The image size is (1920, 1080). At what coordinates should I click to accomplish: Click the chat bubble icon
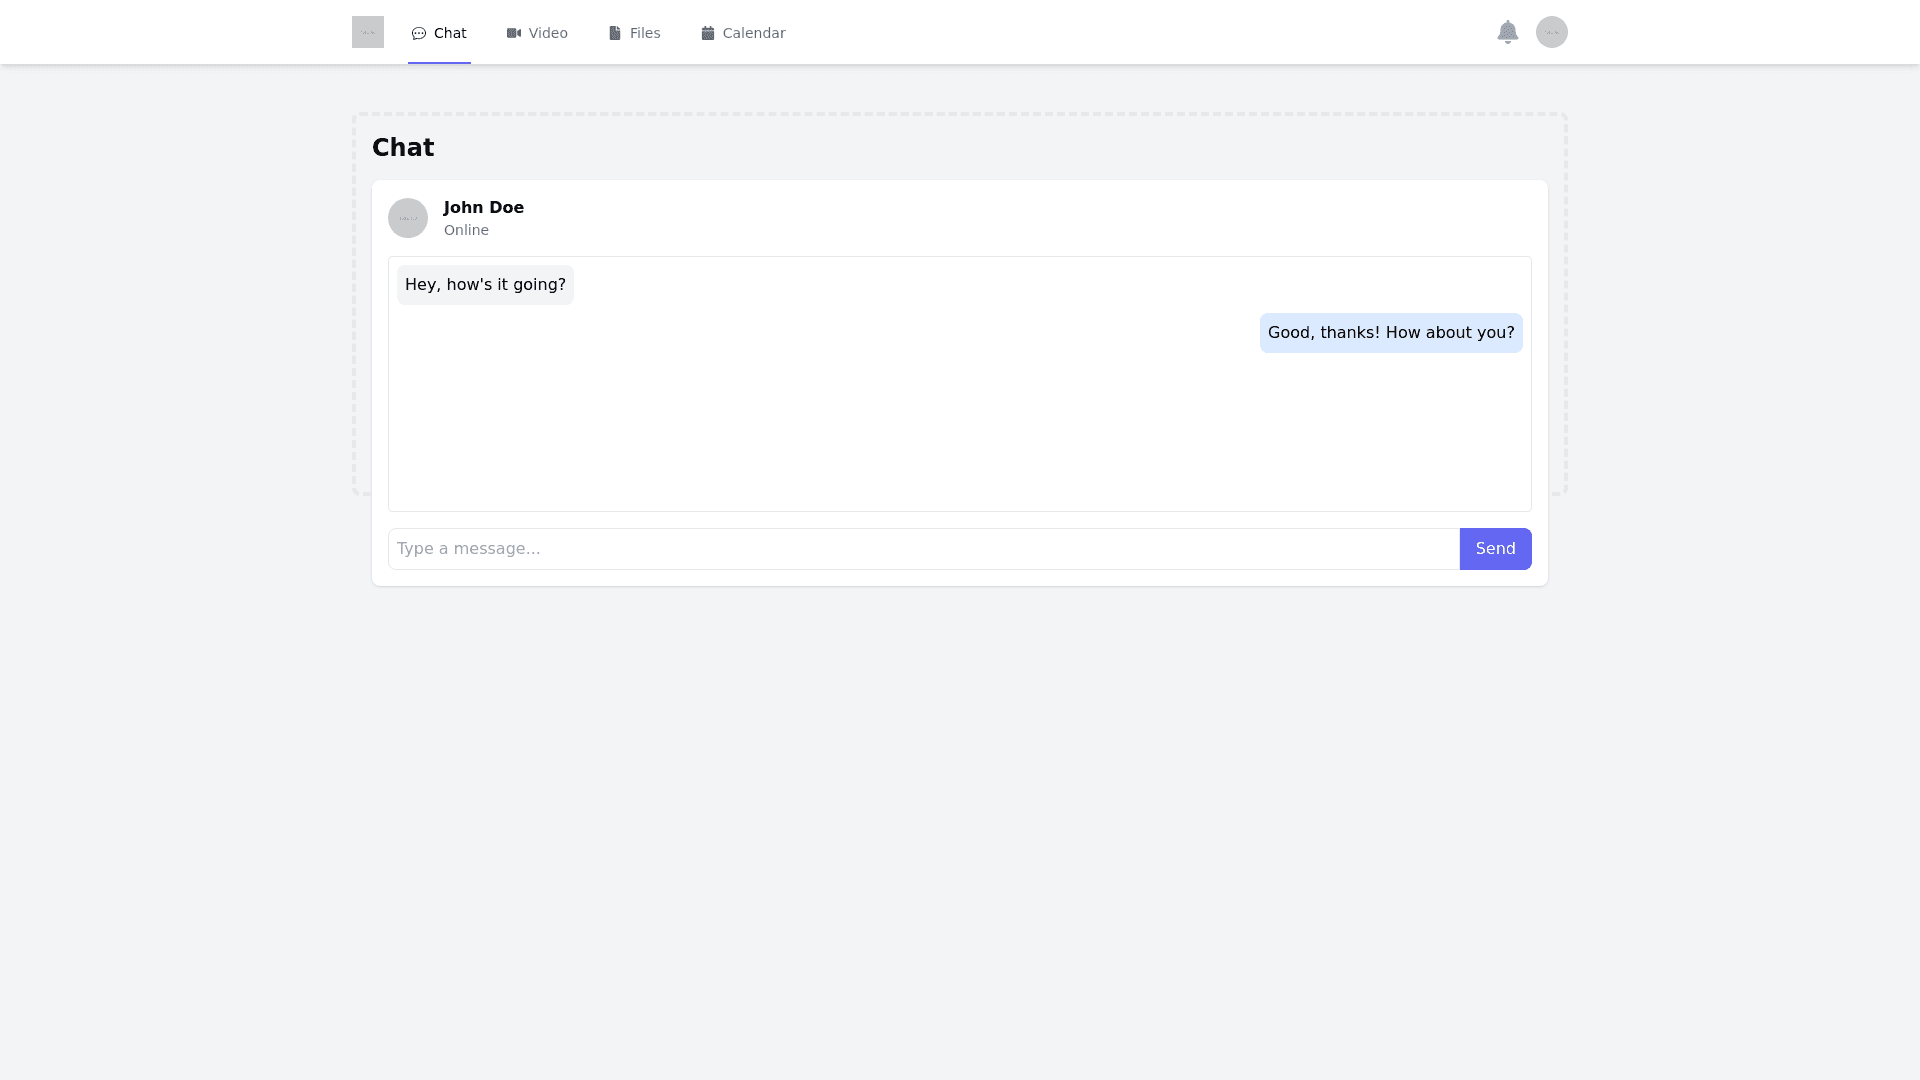pyautogui.click(x=419, y=34)
